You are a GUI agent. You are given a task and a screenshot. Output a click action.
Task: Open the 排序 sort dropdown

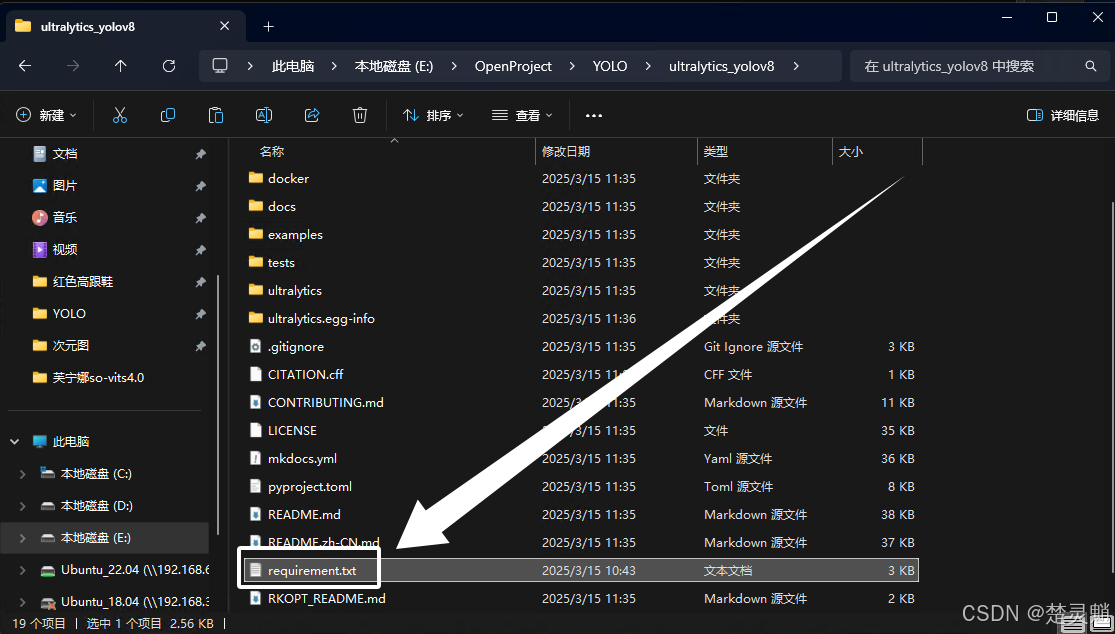pos(433,115)
